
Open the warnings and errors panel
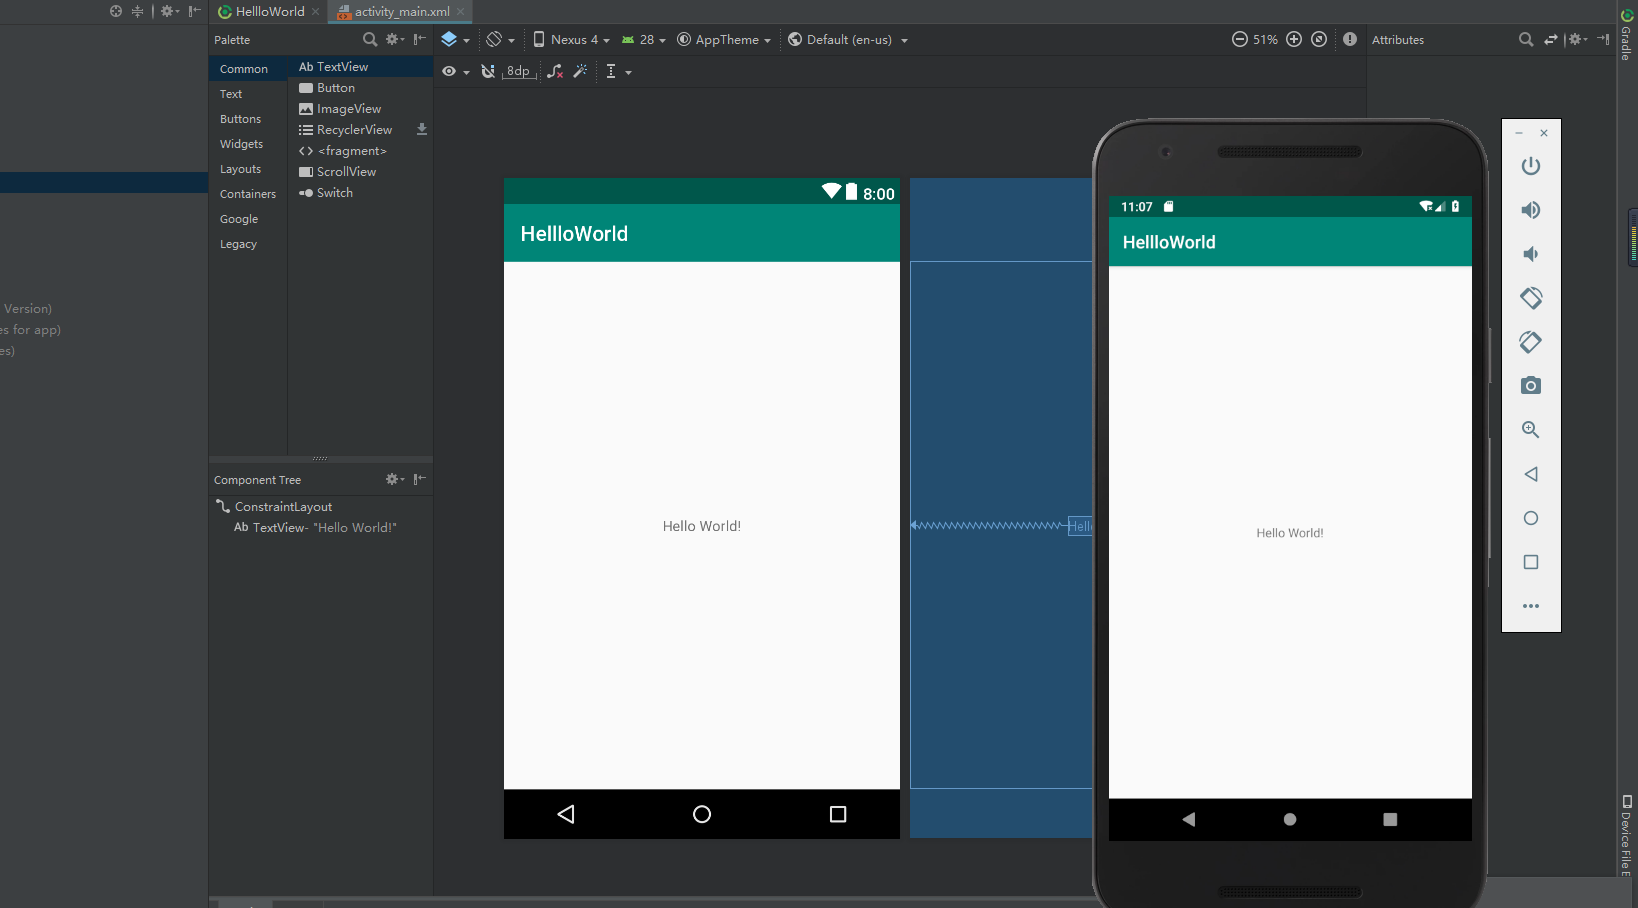(x=1350, y=39)
